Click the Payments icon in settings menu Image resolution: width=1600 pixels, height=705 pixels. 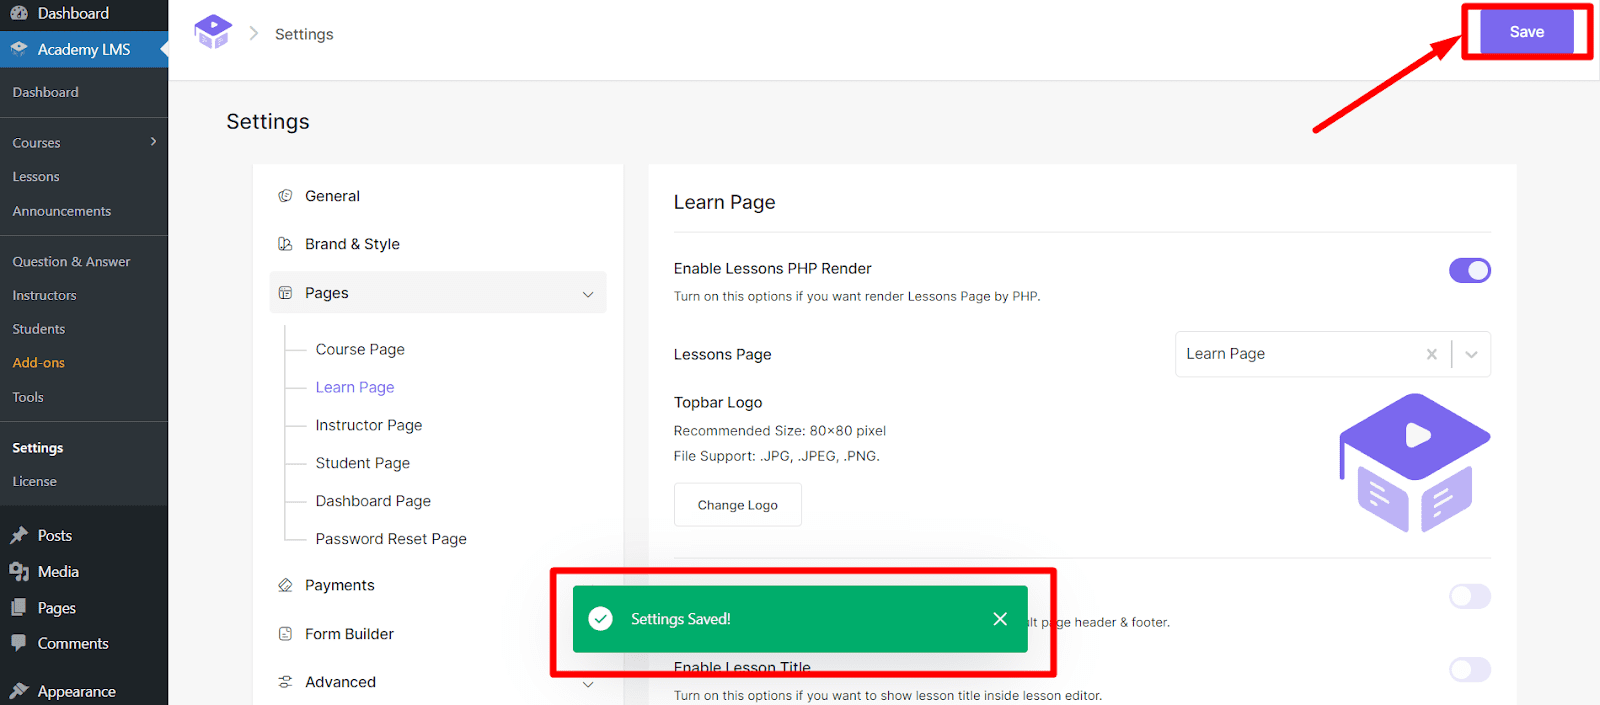point(285,585)
